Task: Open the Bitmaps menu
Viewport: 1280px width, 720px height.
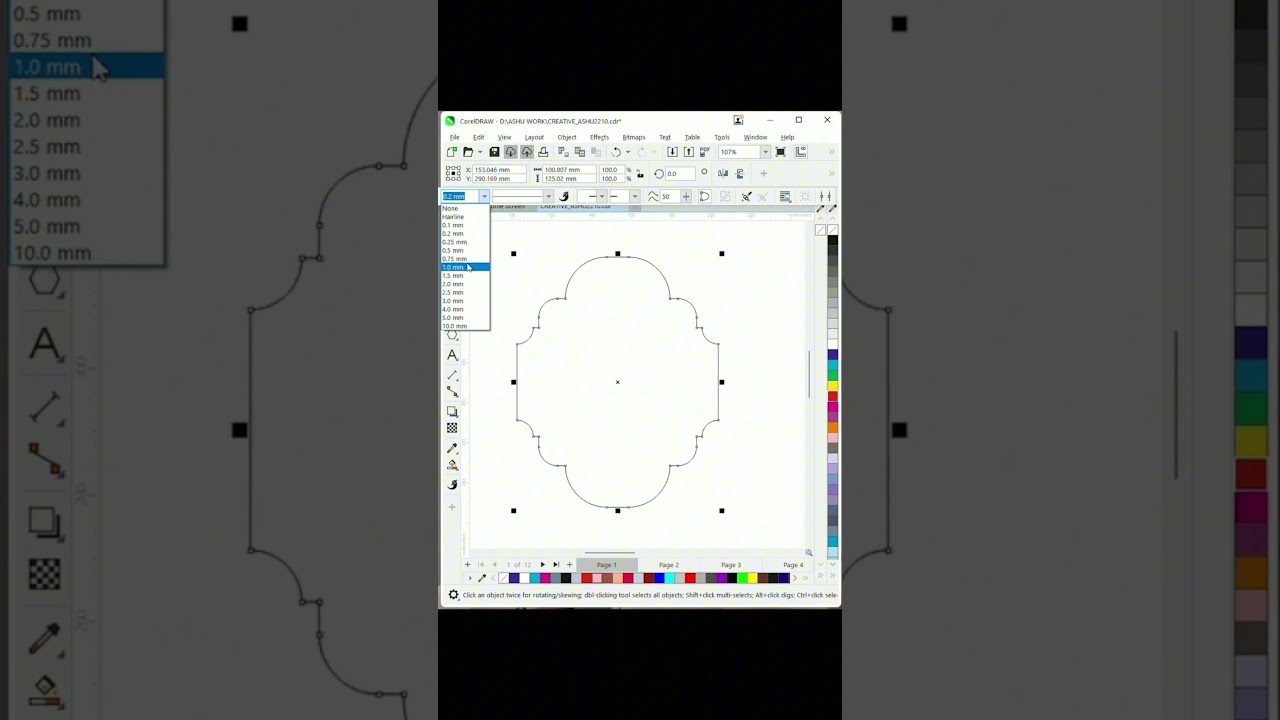Action: (x=634, y=137)
